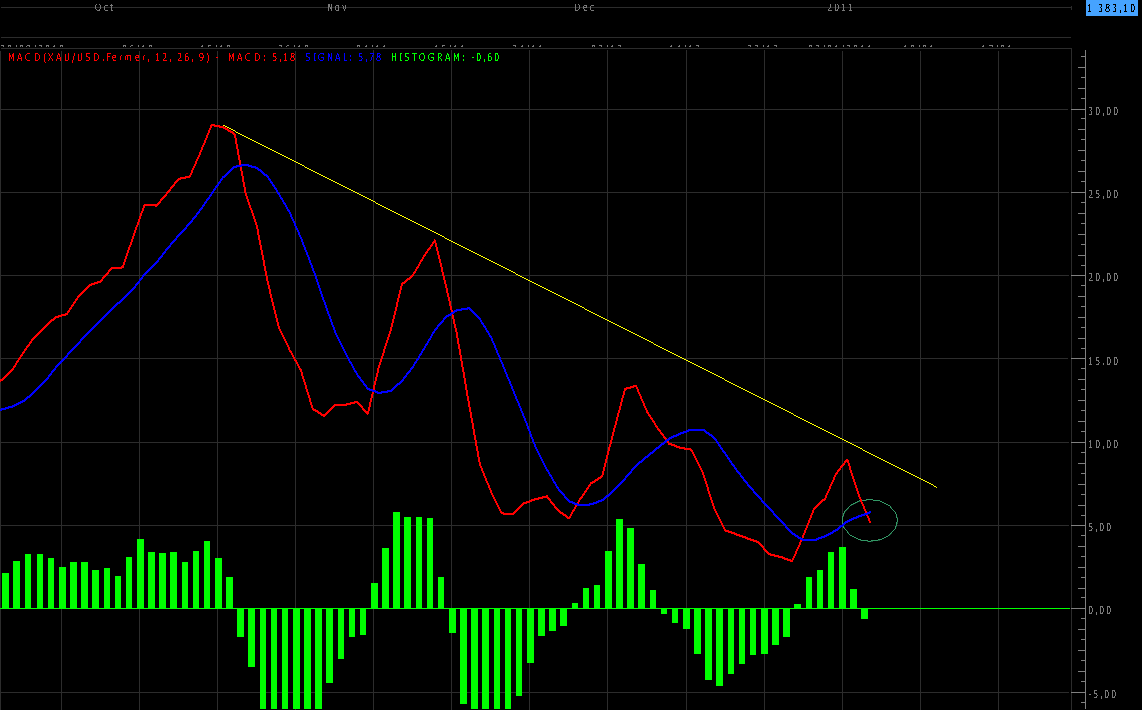Select the yellow descending trendline
Image resolution: width=1142 pixels, height=710 pixels.
[x=580, y=306]
